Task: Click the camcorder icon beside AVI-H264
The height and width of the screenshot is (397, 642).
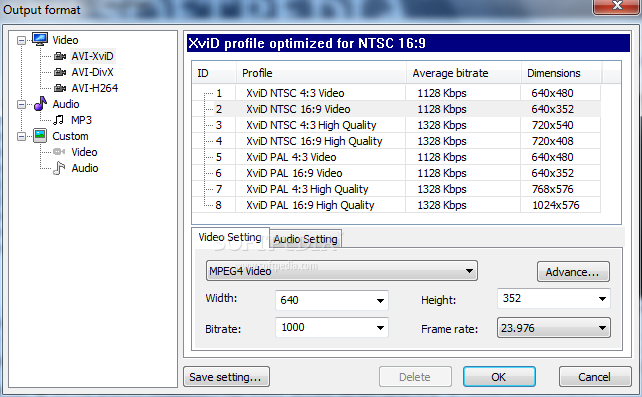Action: pos(60,88)
